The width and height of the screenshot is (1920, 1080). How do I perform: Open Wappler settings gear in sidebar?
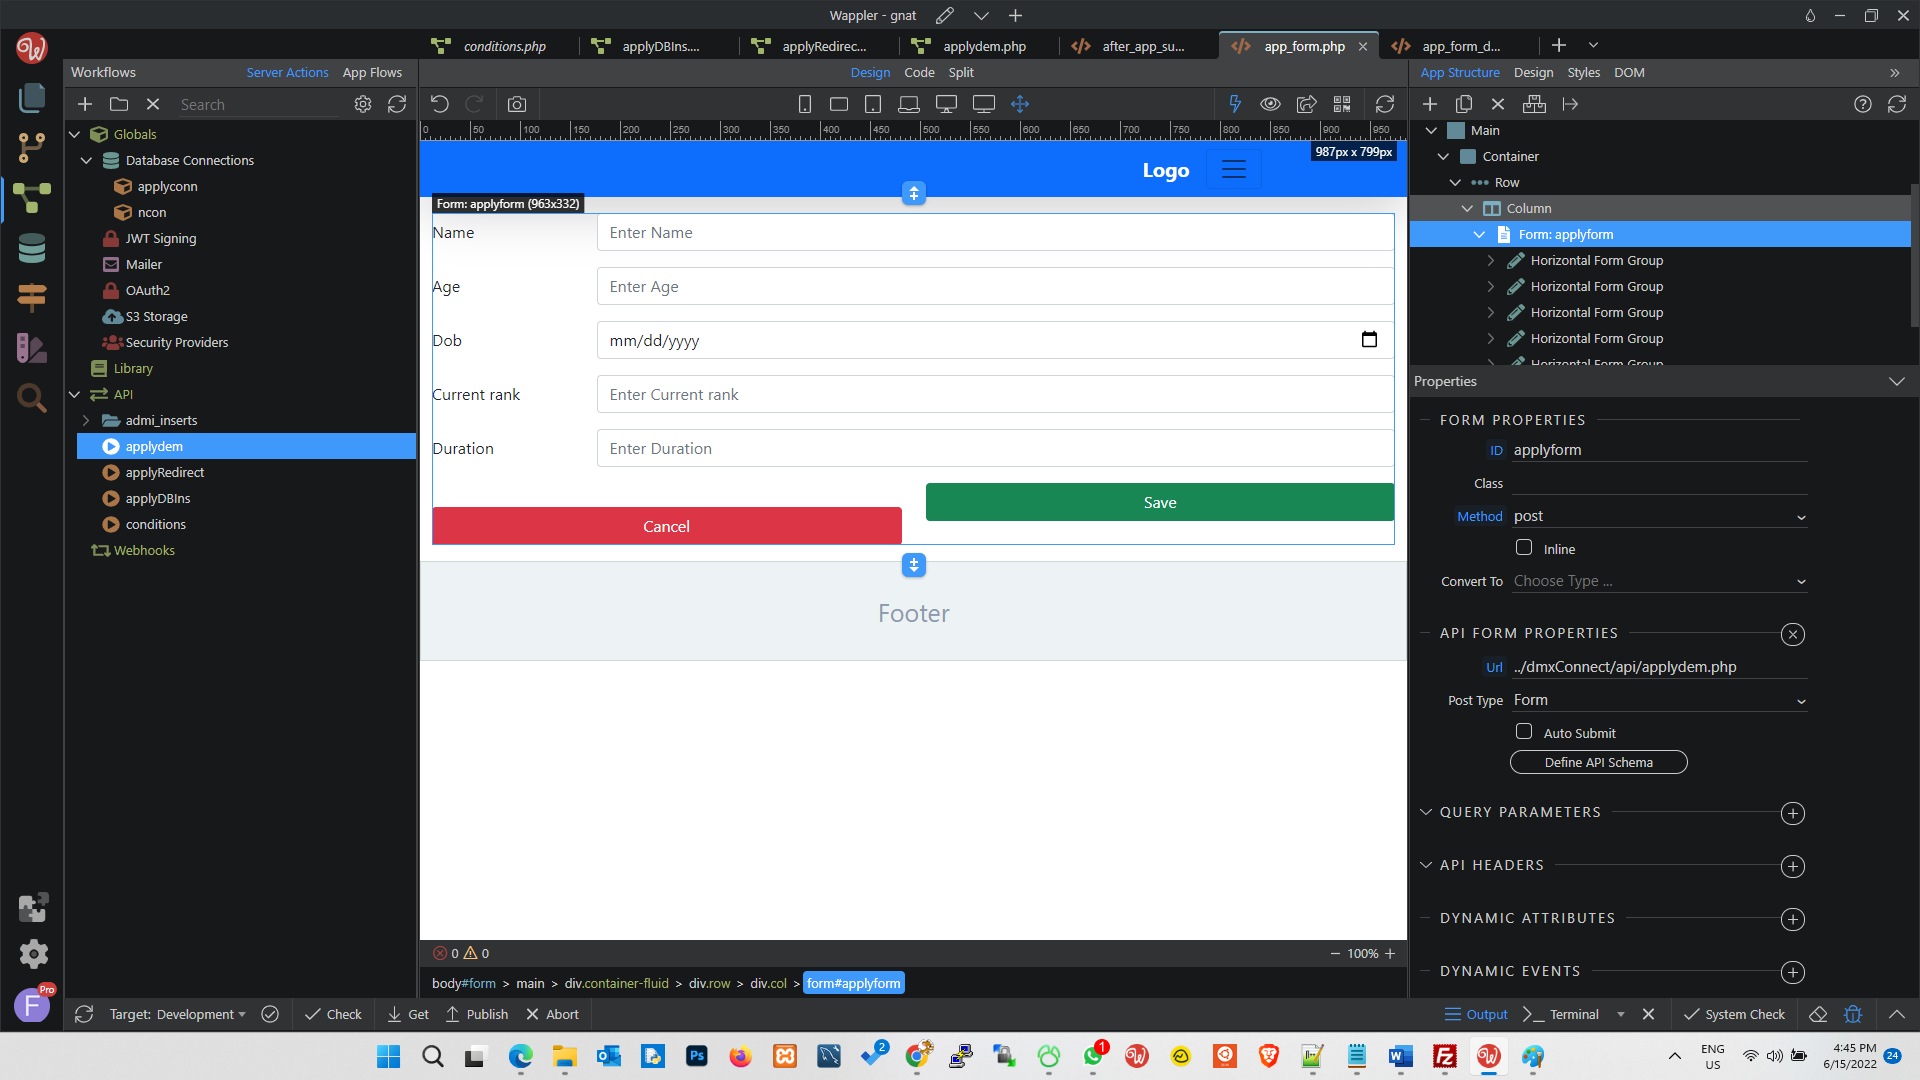click(x=33, y=954)
